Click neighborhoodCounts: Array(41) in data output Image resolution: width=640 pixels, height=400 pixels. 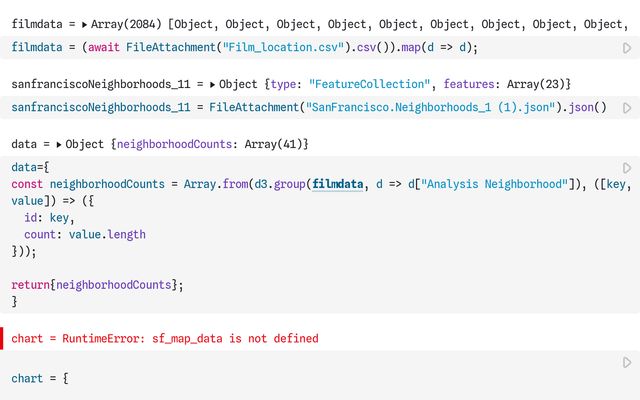coord(212,145)
